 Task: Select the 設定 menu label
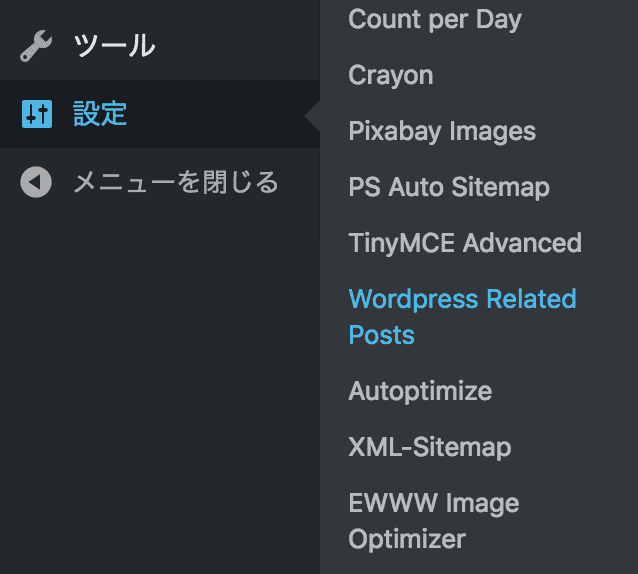pos(100,114)
